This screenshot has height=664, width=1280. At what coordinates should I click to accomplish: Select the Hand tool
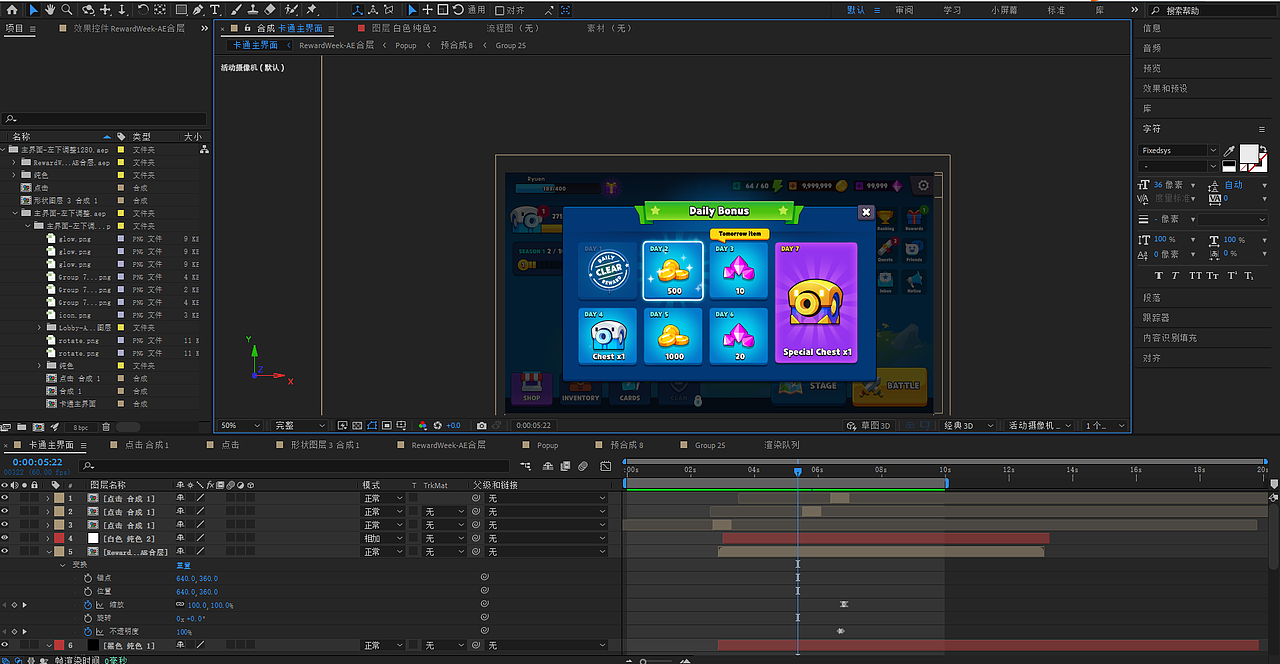[x=50, y=9]
